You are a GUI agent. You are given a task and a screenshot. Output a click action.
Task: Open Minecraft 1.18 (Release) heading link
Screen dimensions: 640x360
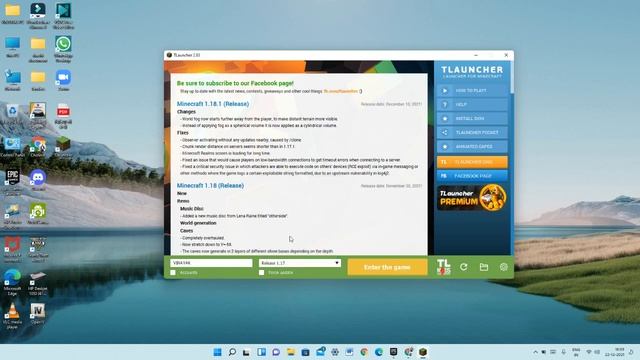tap(210, 186)
